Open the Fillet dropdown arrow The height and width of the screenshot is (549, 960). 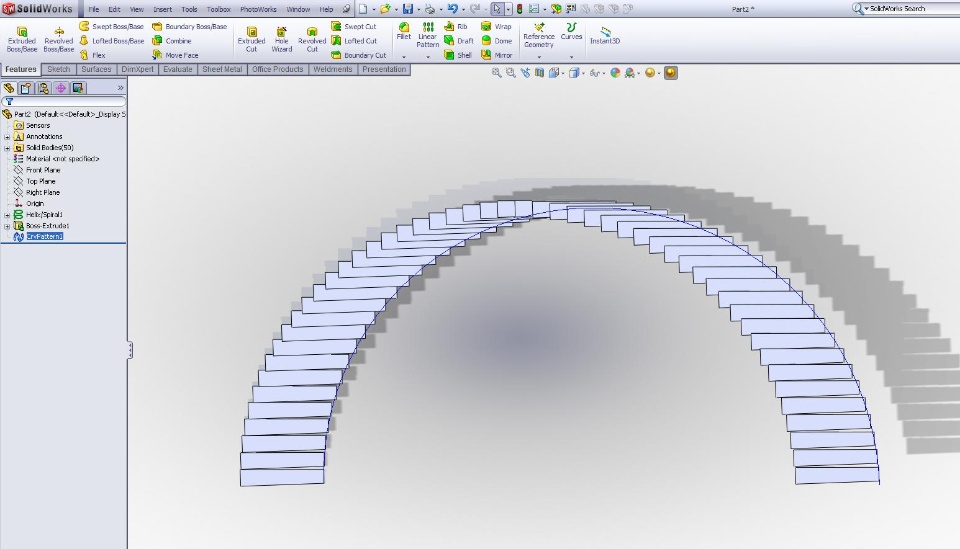pos(403,57)
